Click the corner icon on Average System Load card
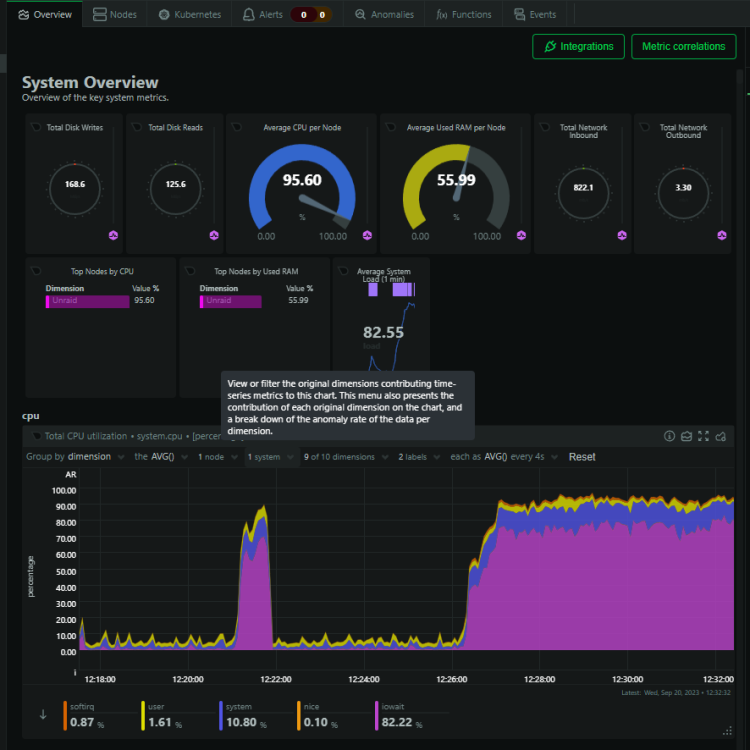This screenshot has width=750, height=750. click(343, 271)
